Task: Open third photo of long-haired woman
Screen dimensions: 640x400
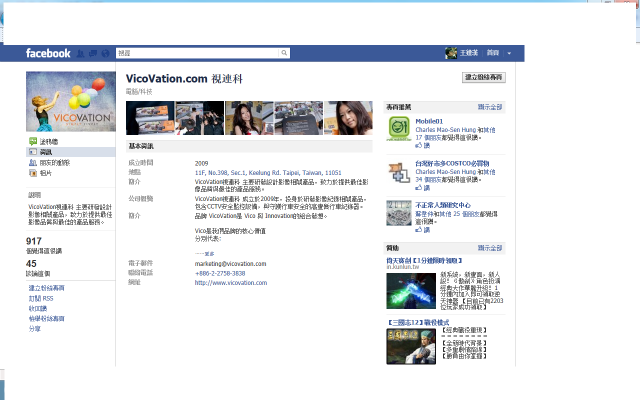Action: 249,118
